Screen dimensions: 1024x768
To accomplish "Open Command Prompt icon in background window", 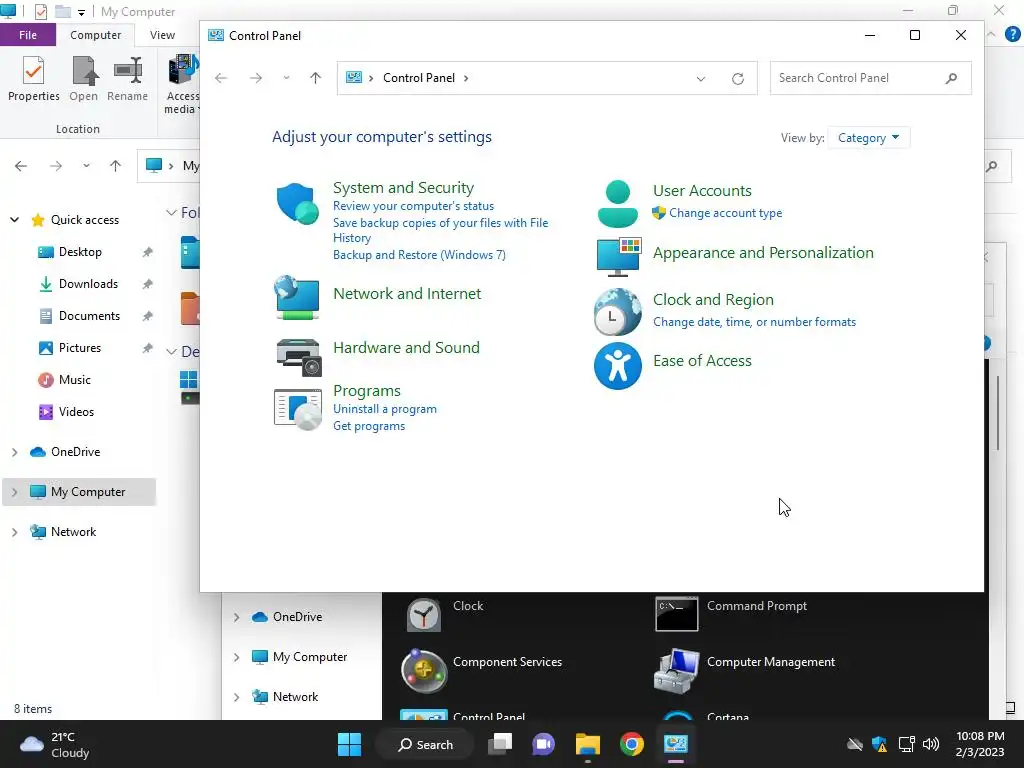I will (677, 614).
